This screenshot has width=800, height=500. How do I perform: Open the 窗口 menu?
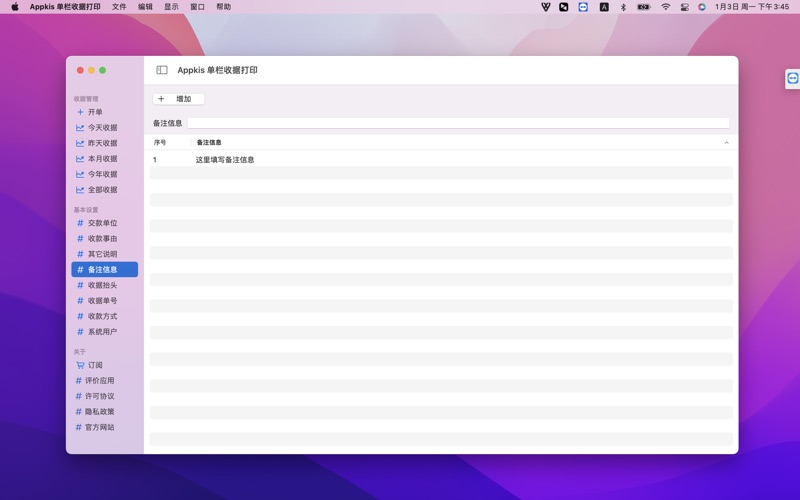tap(197, 7)
